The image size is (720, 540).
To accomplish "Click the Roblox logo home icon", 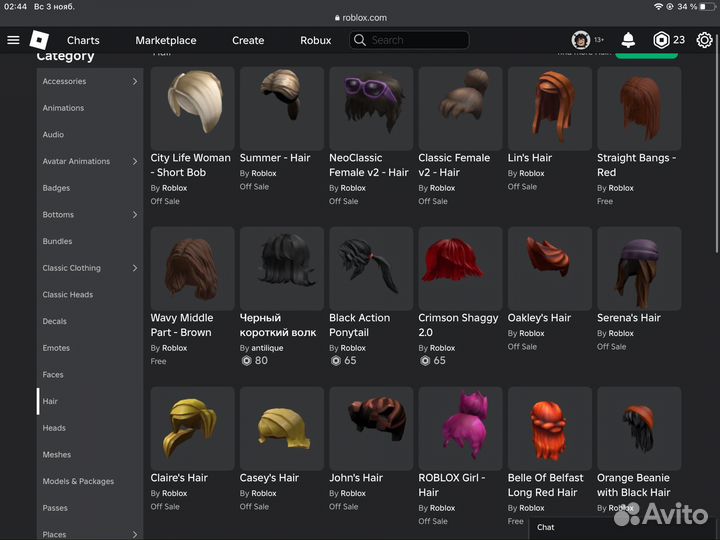I will [x=38, y=40].
